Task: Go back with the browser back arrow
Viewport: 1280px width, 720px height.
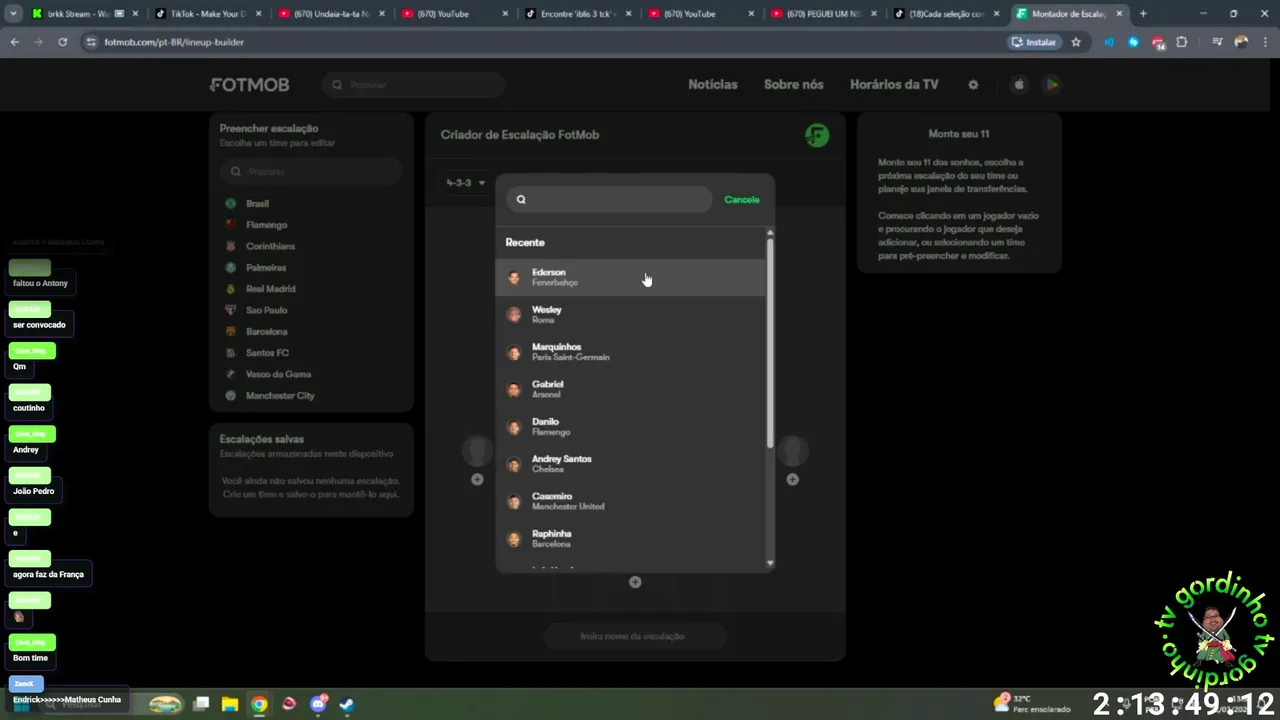Action: 15,42
